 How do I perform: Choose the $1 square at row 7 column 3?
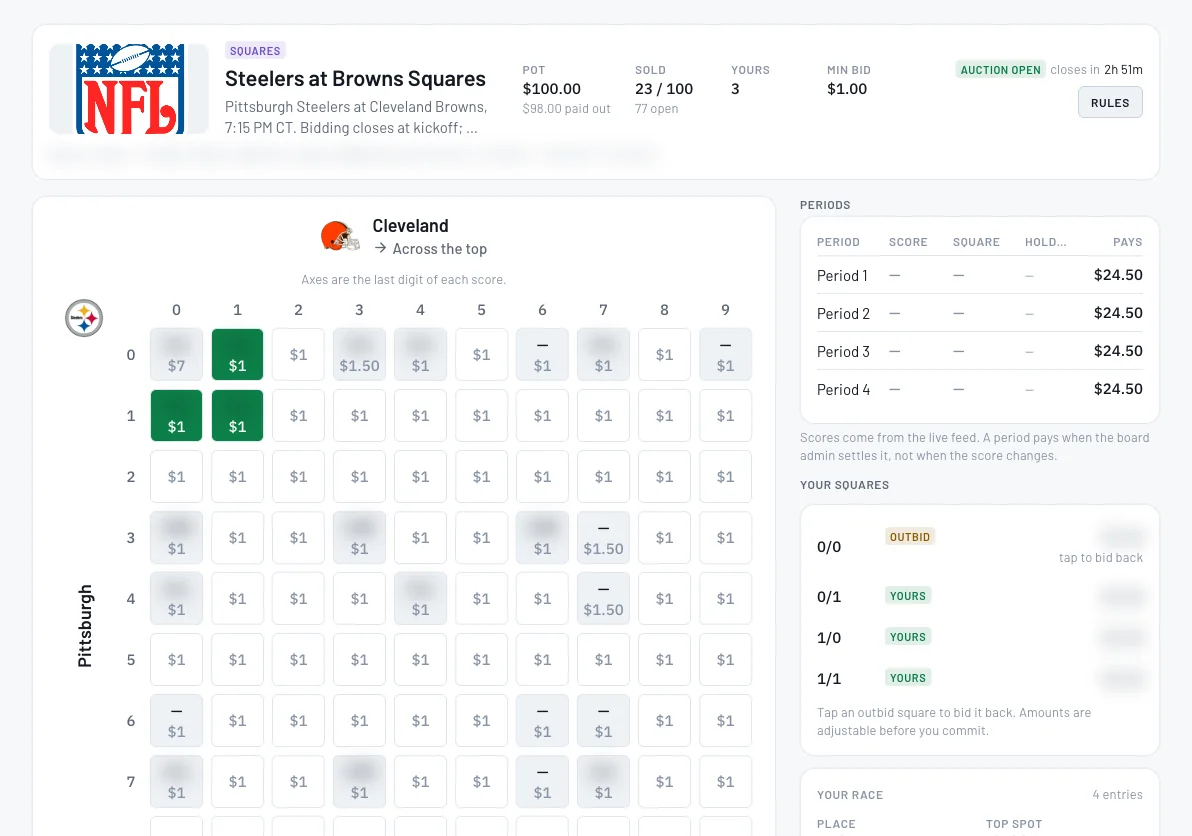[x=360, y=781]
